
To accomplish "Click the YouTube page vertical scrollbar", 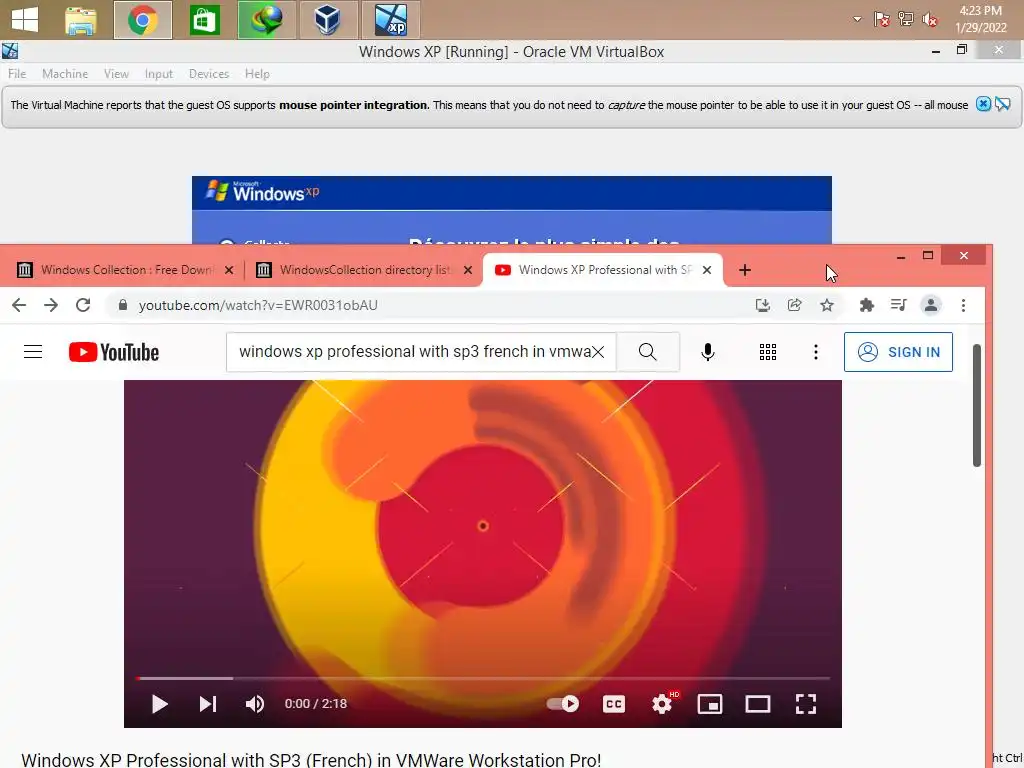I will tap(977, 405).
